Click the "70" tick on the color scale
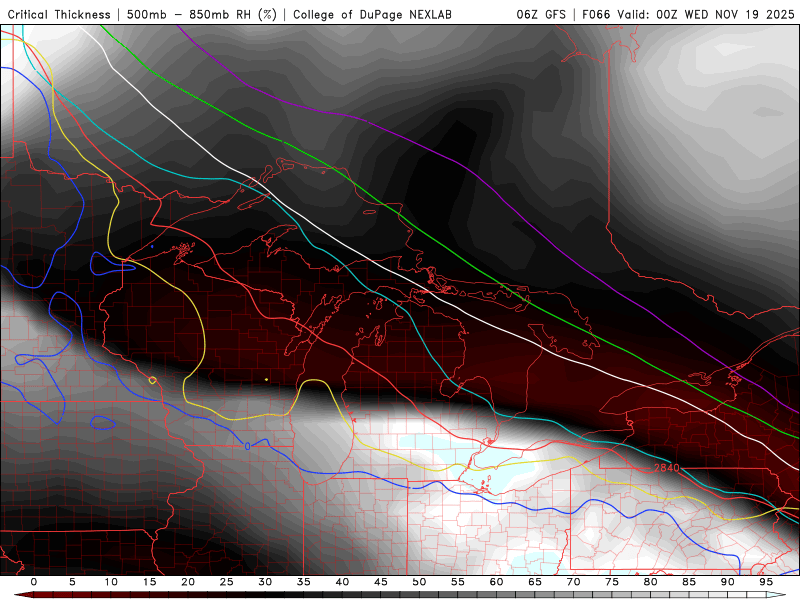The width and height of the screenshot is (800, 600). (x=573, y=582)
